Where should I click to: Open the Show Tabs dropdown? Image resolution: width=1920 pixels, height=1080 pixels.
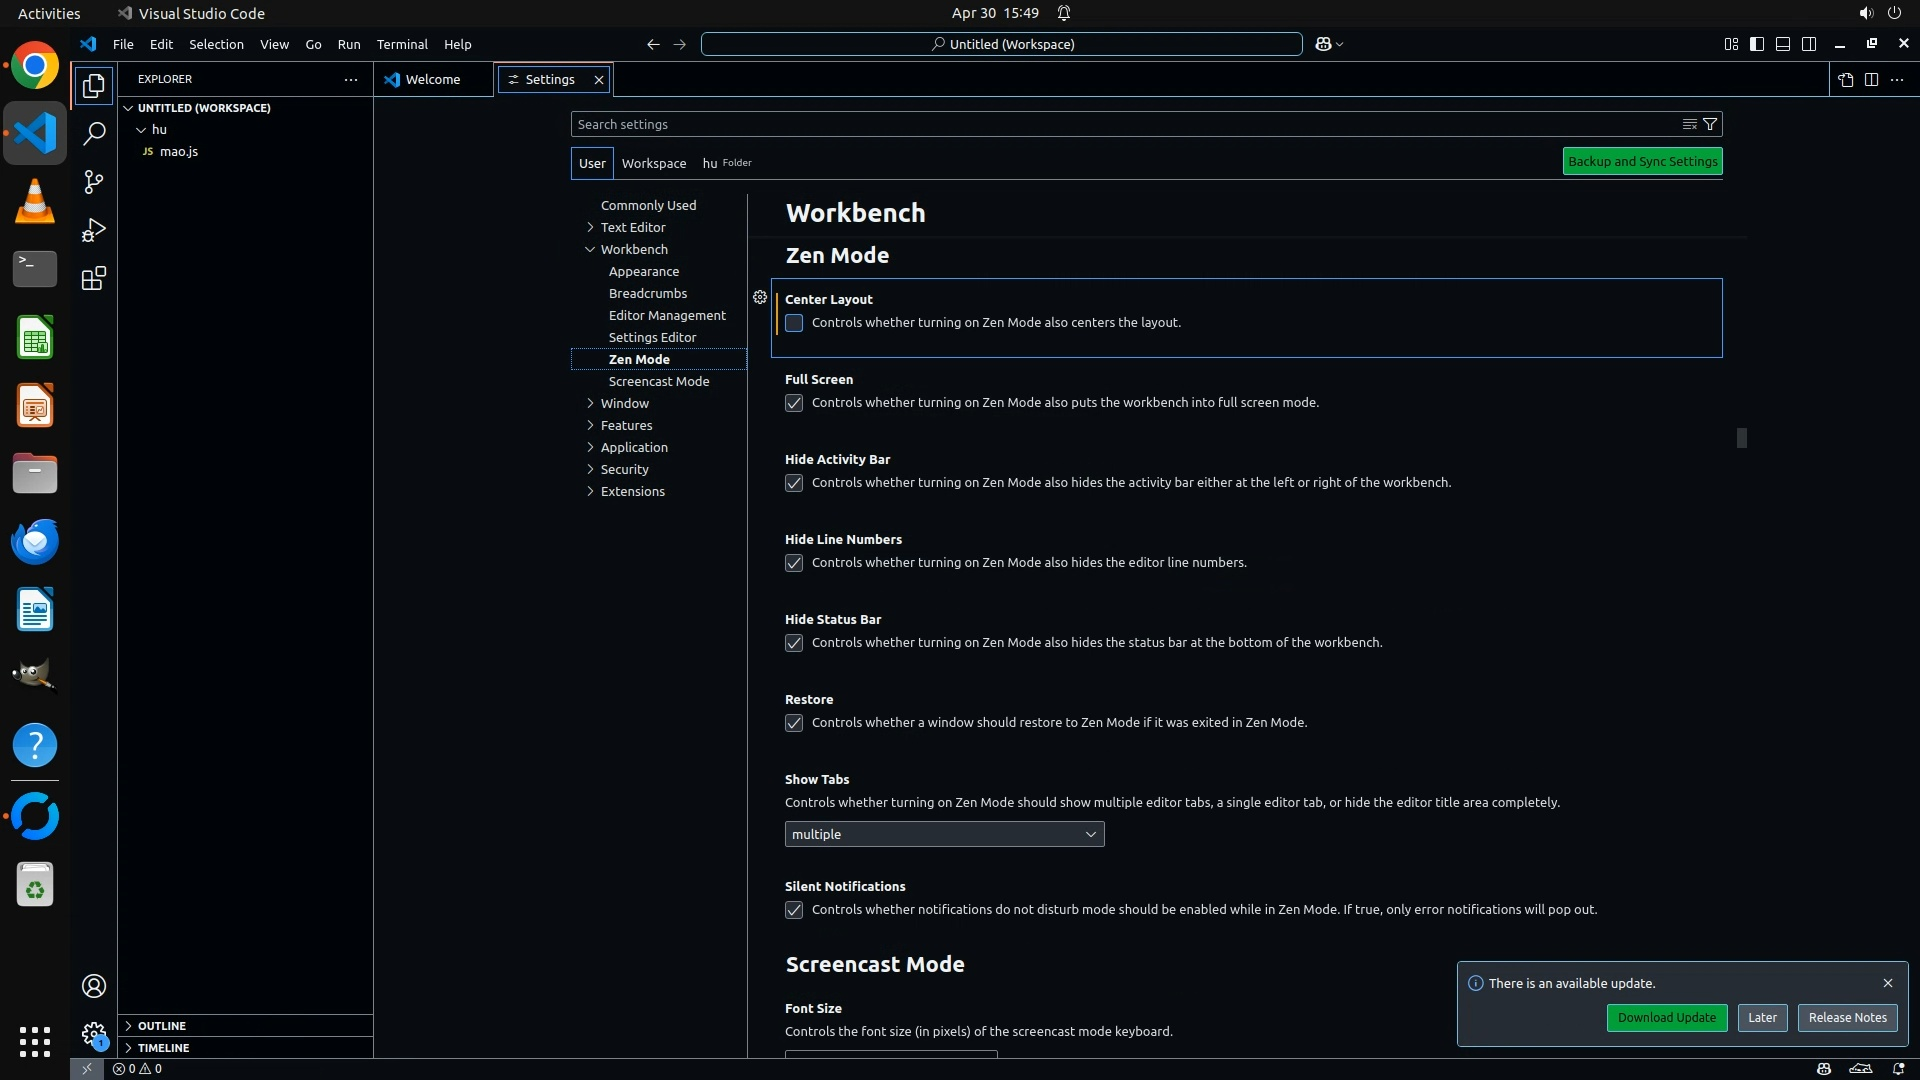(944, 834)
